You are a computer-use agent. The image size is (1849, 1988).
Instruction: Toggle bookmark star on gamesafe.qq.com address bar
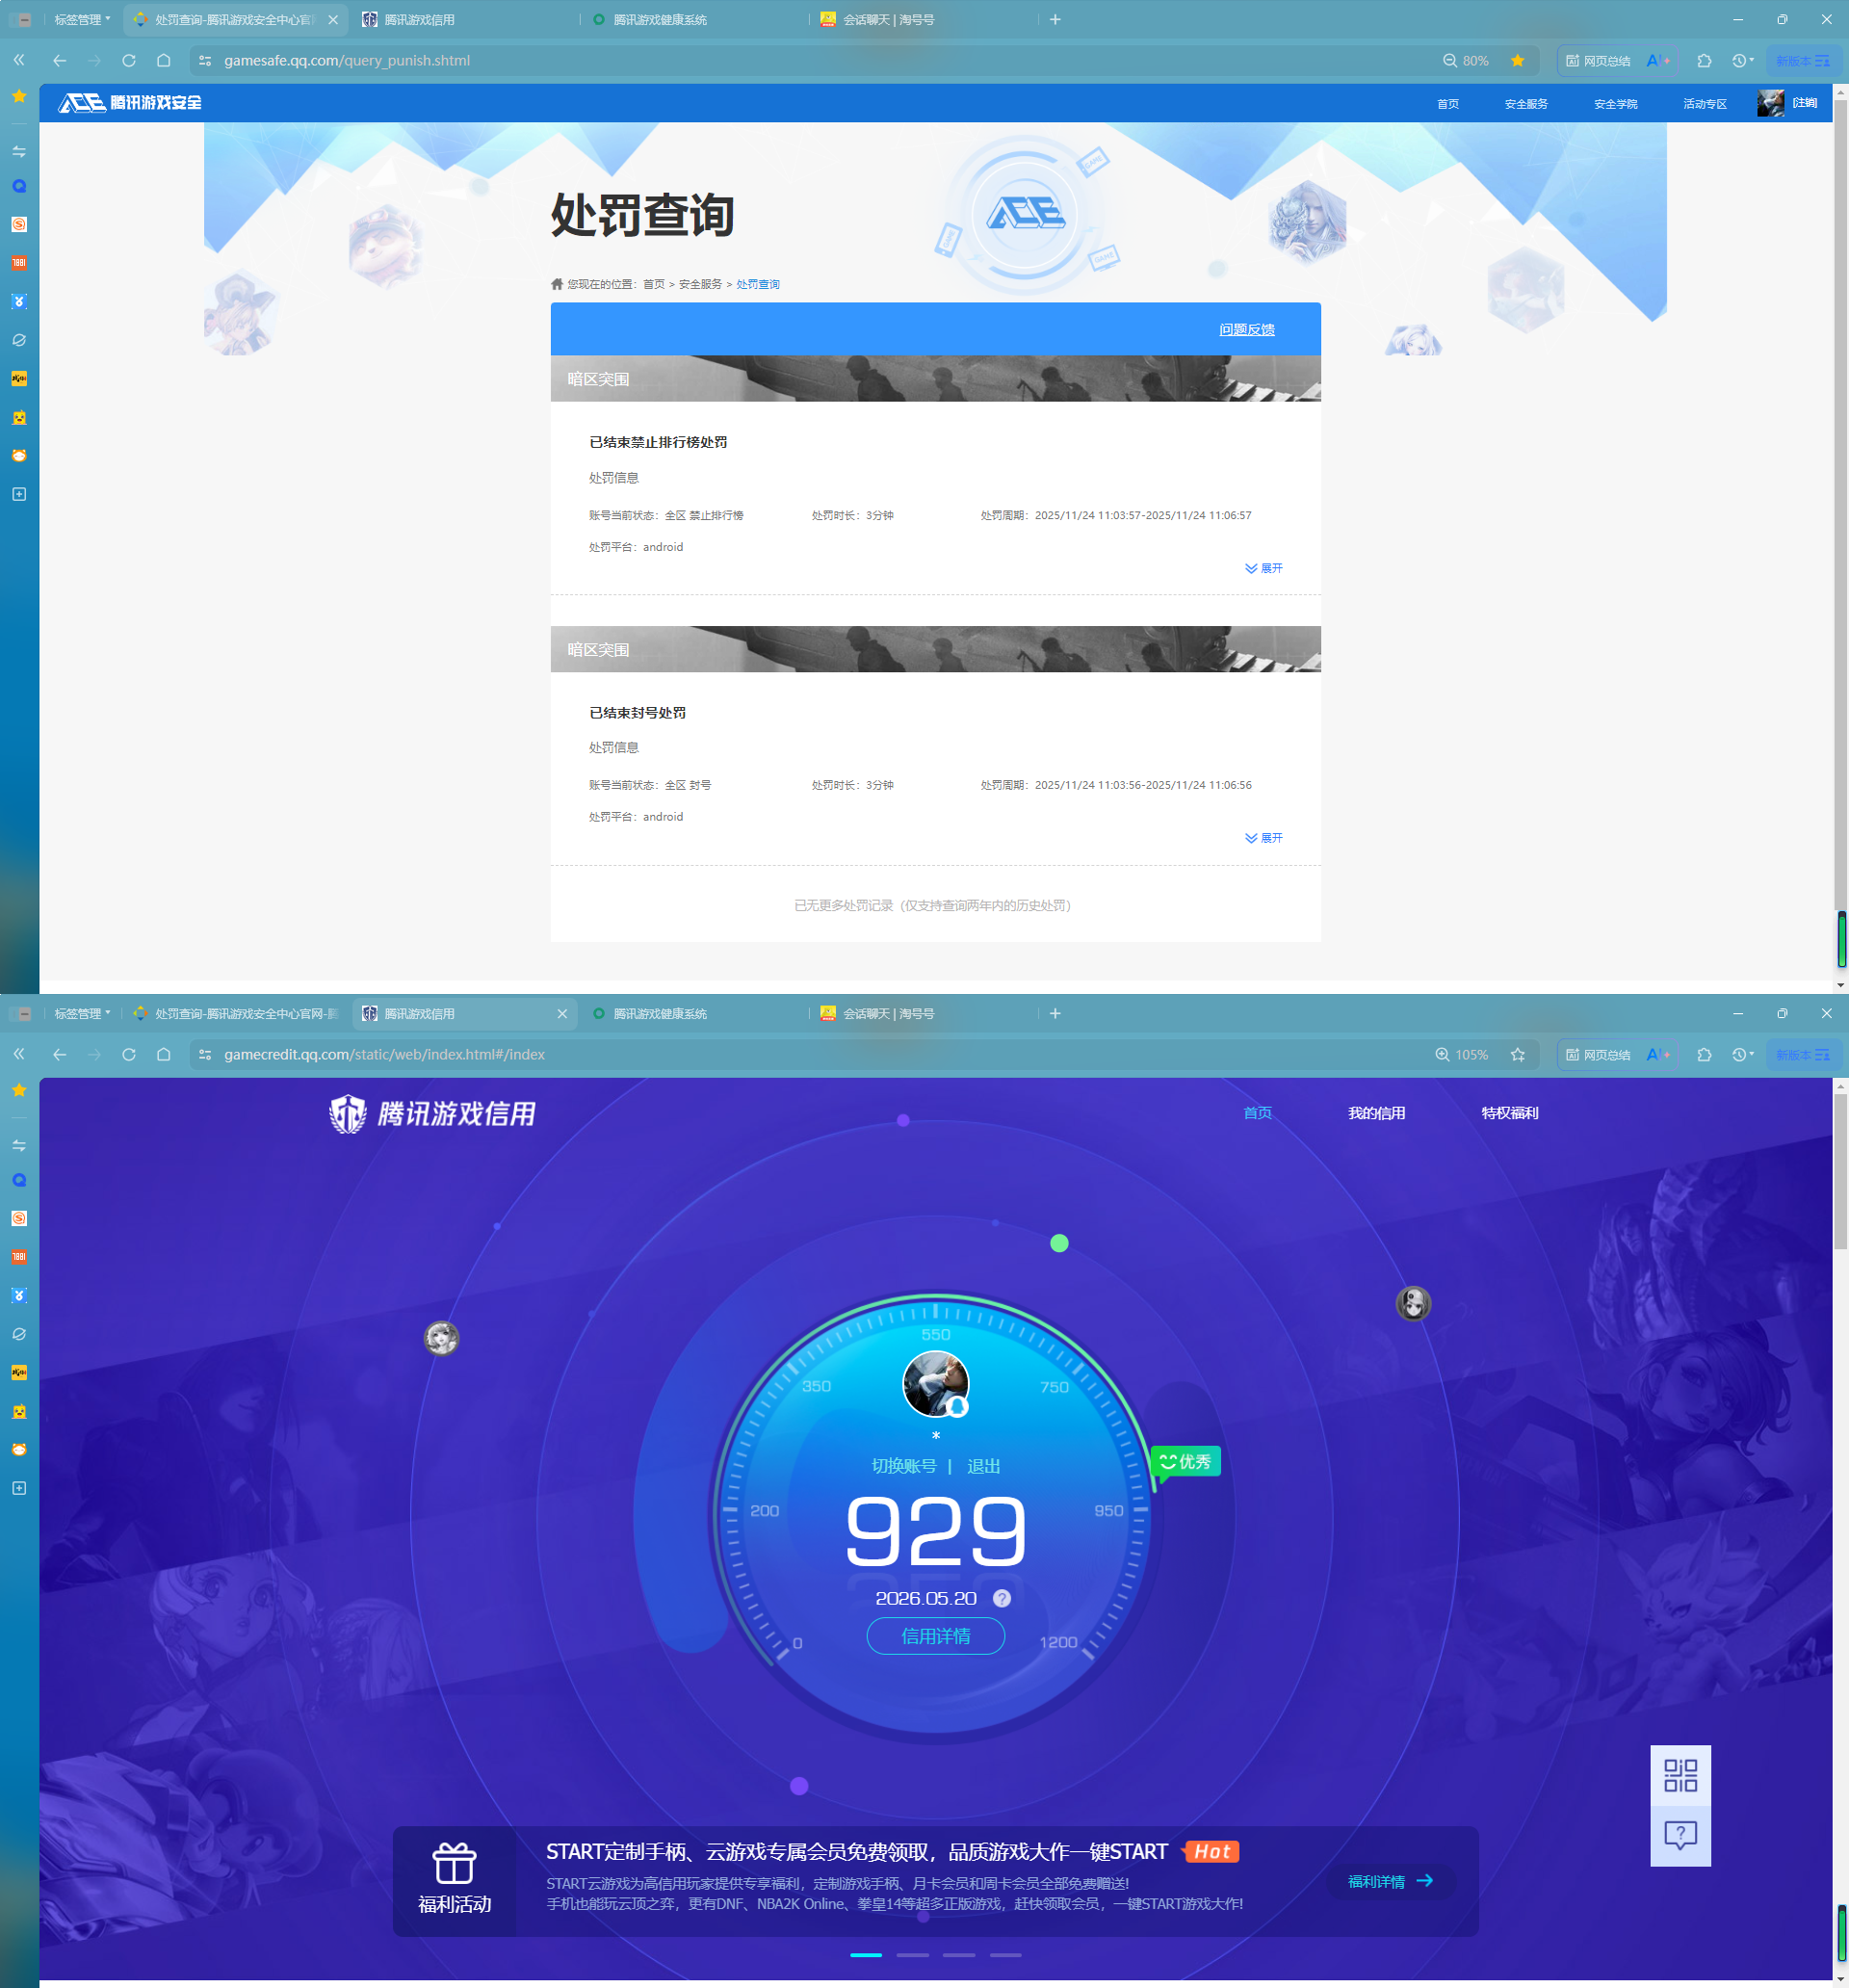click(x=1518, y=61)
